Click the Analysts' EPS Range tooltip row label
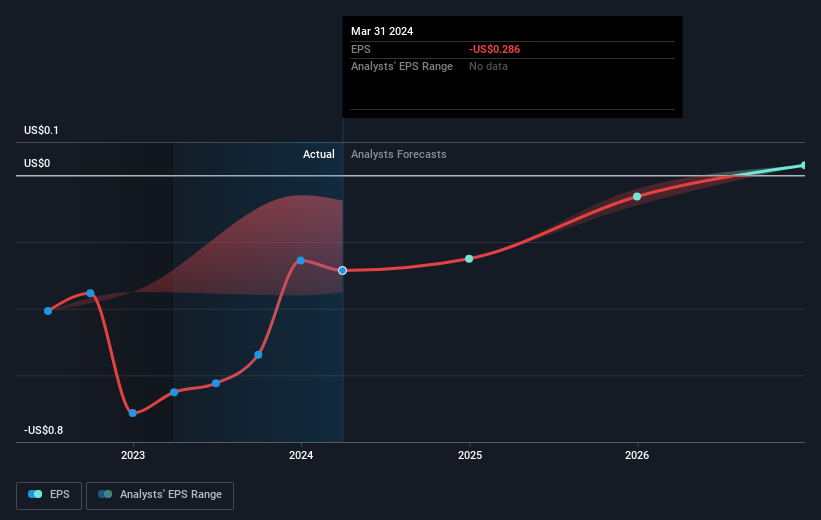 point(402,67)
